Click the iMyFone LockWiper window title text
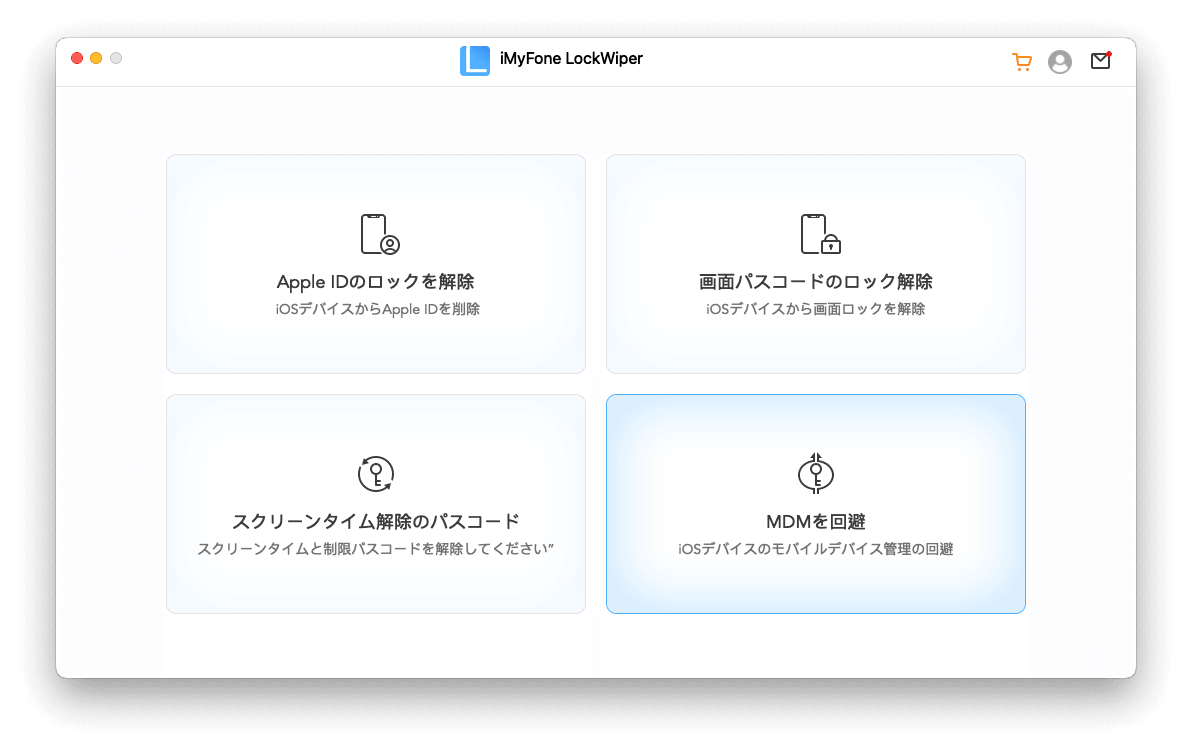Image resolution: width=1192 pixels, height=752 pixels. click(x=571, y=59)
